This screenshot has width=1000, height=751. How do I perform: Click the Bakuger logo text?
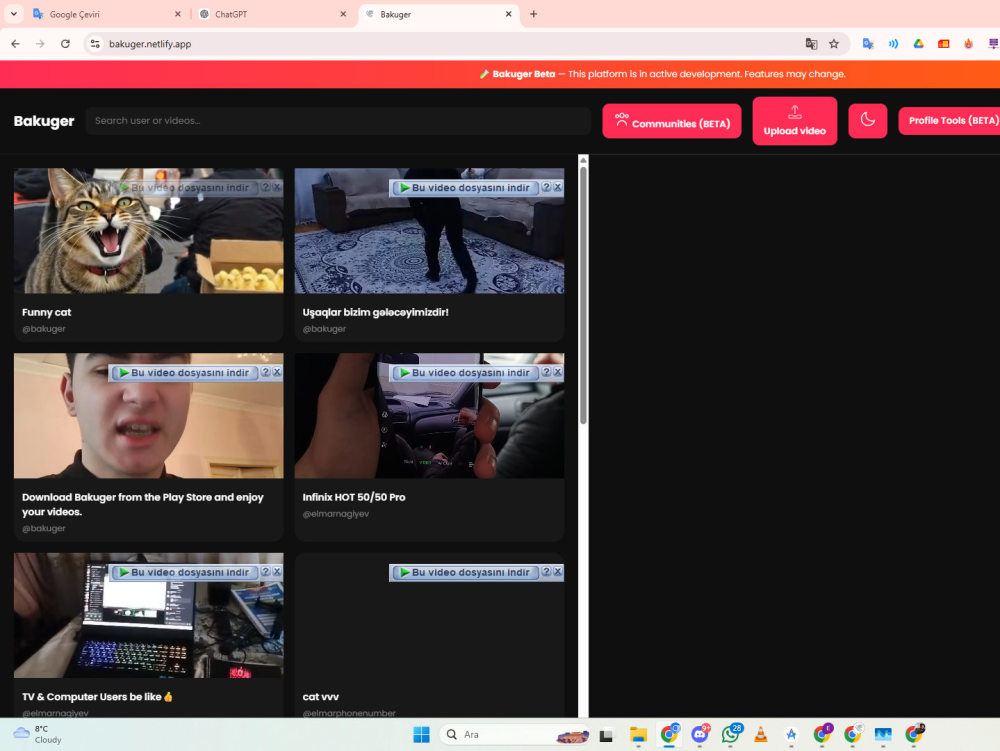click(x=44, y=120)
